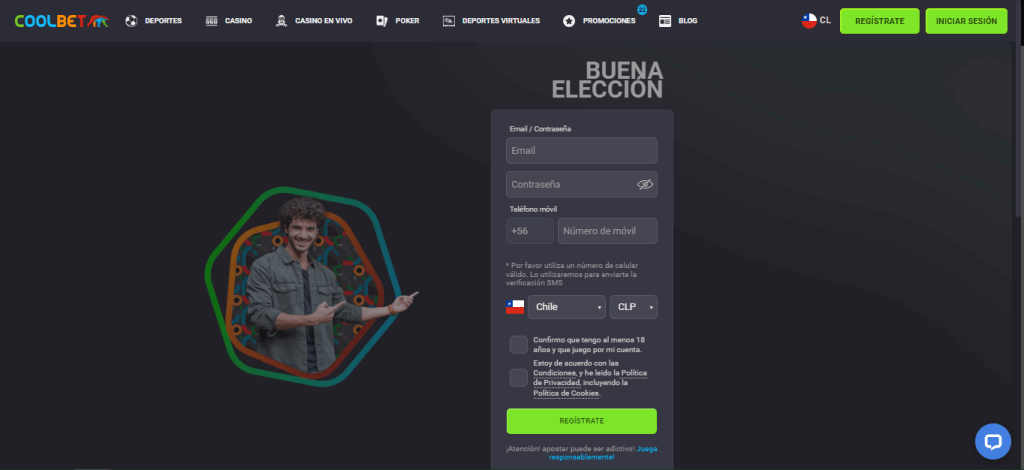This screenshot has height=470, width=1024.
Task: Click the Casino en Vivo dealer icon
Action: point(281,21)
